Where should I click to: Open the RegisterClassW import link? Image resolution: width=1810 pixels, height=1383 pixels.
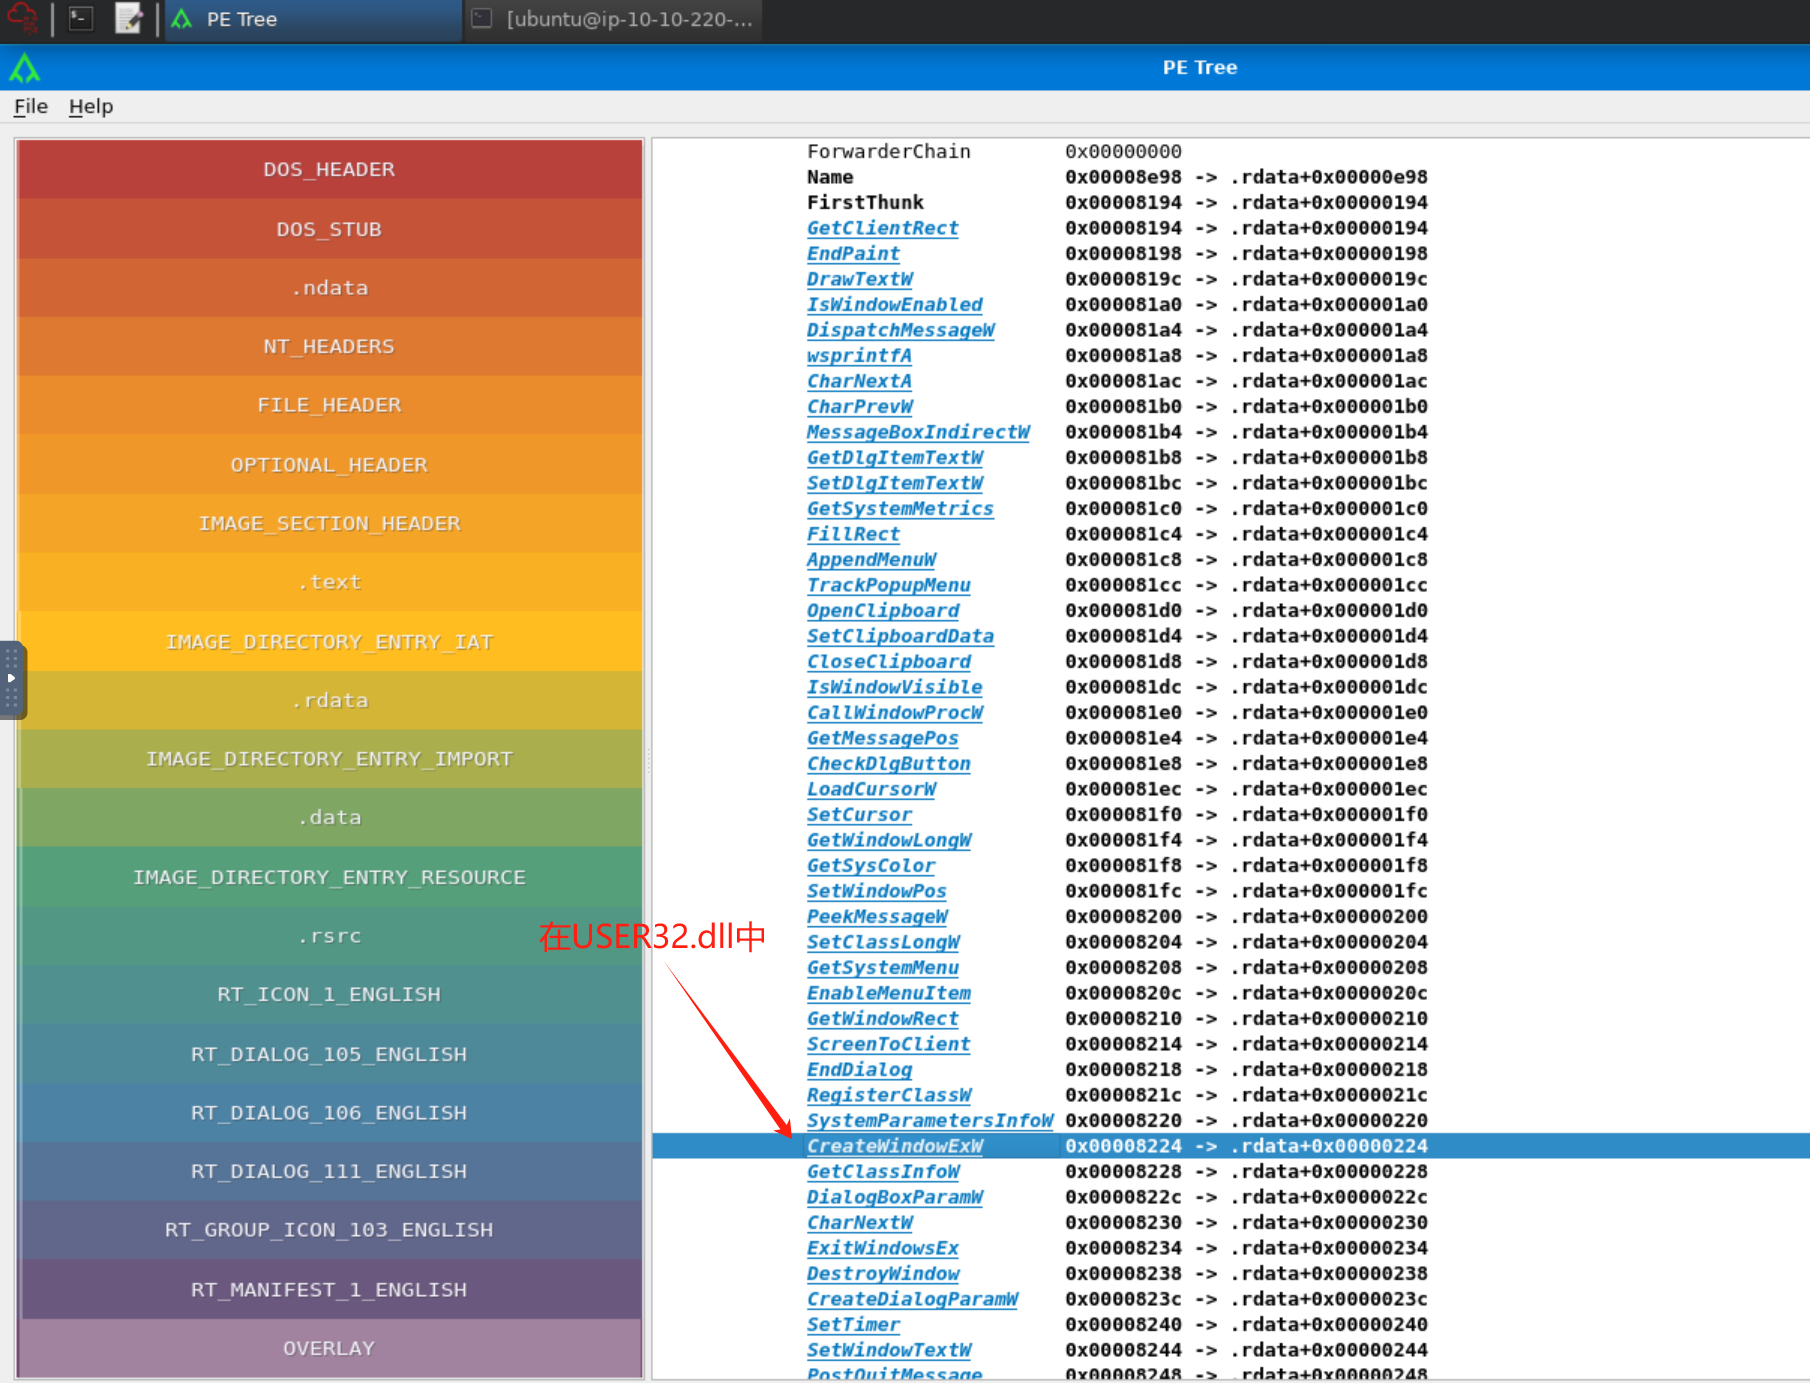[x=888, y=1095]
